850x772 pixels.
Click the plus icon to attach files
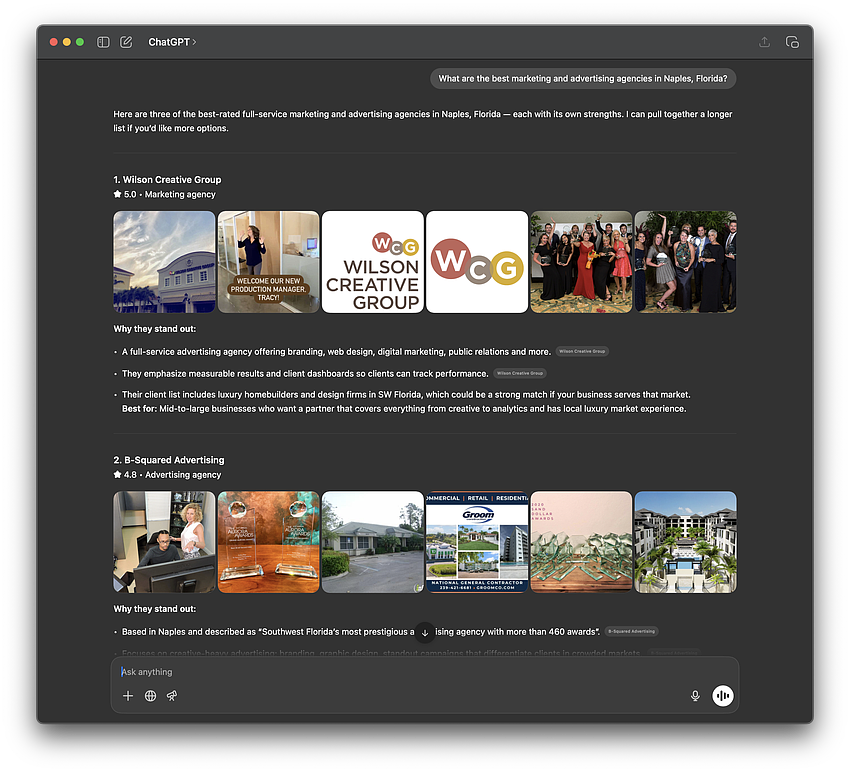tap(128, 695)
